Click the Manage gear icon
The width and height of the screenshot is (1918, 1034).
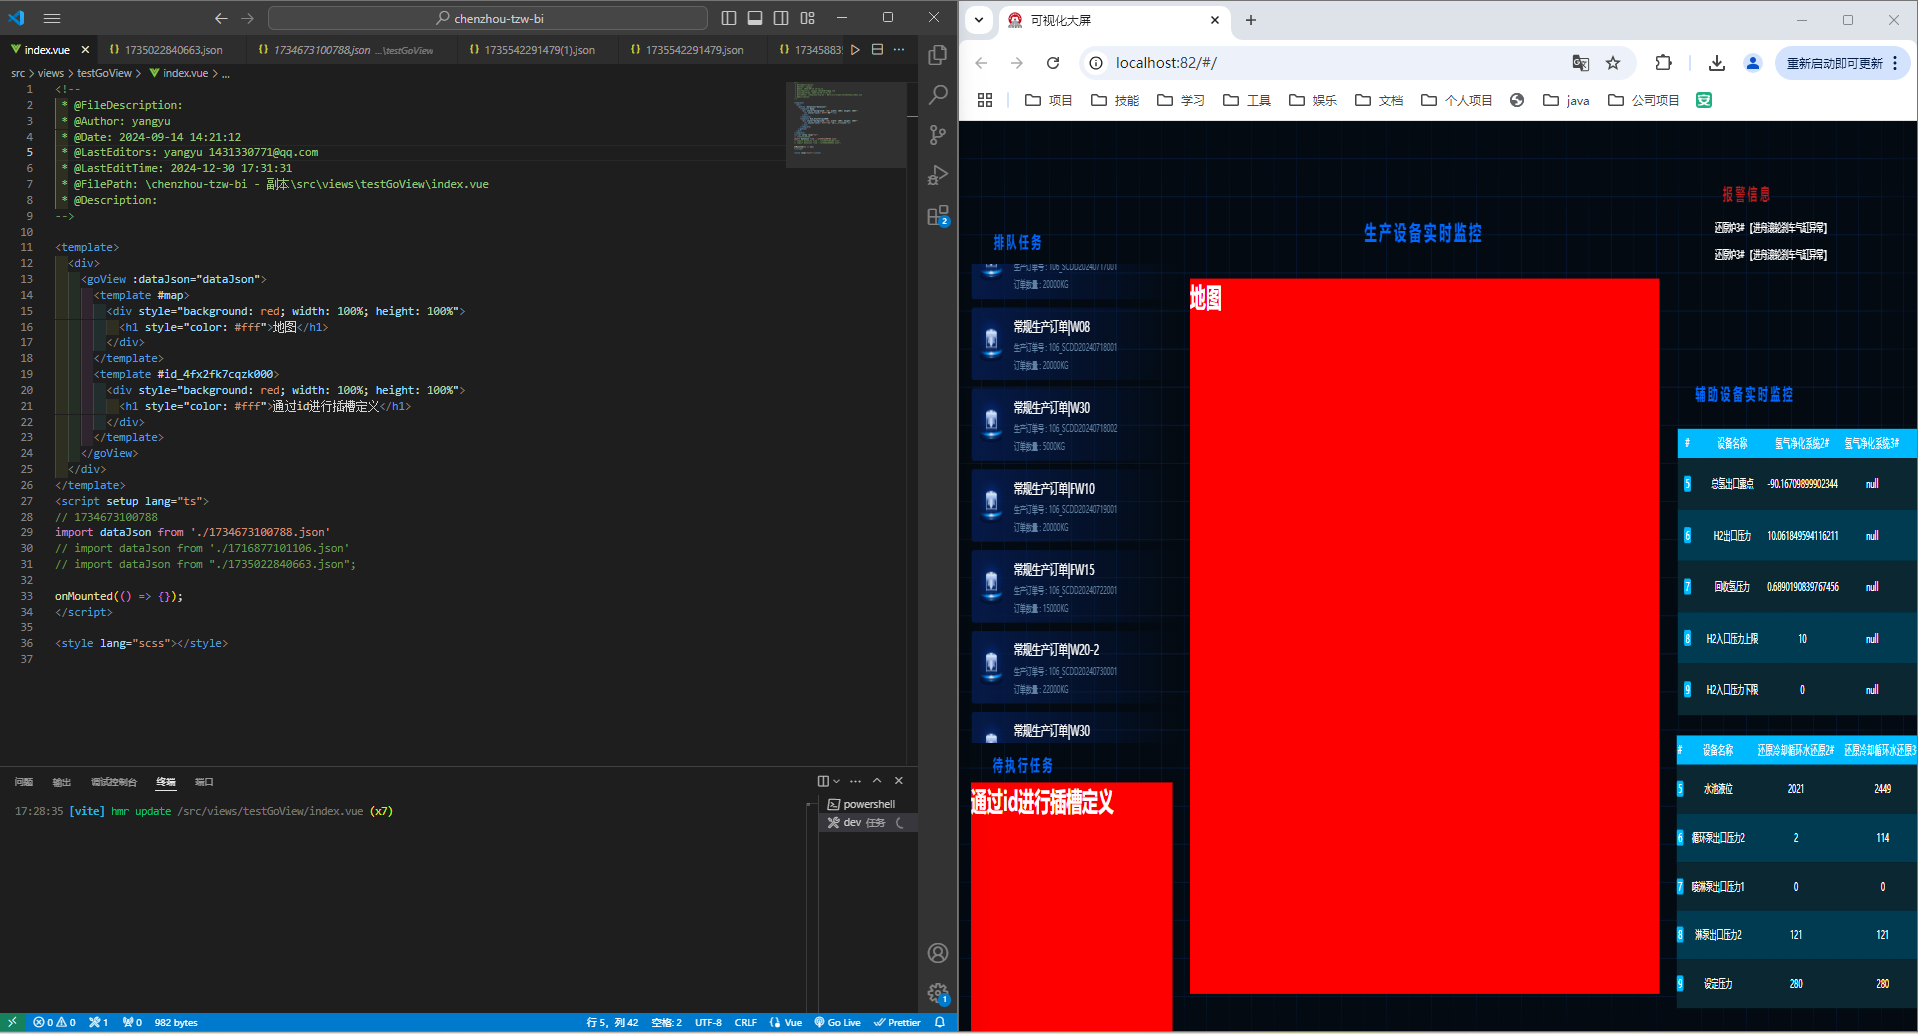tap(937, 993)
